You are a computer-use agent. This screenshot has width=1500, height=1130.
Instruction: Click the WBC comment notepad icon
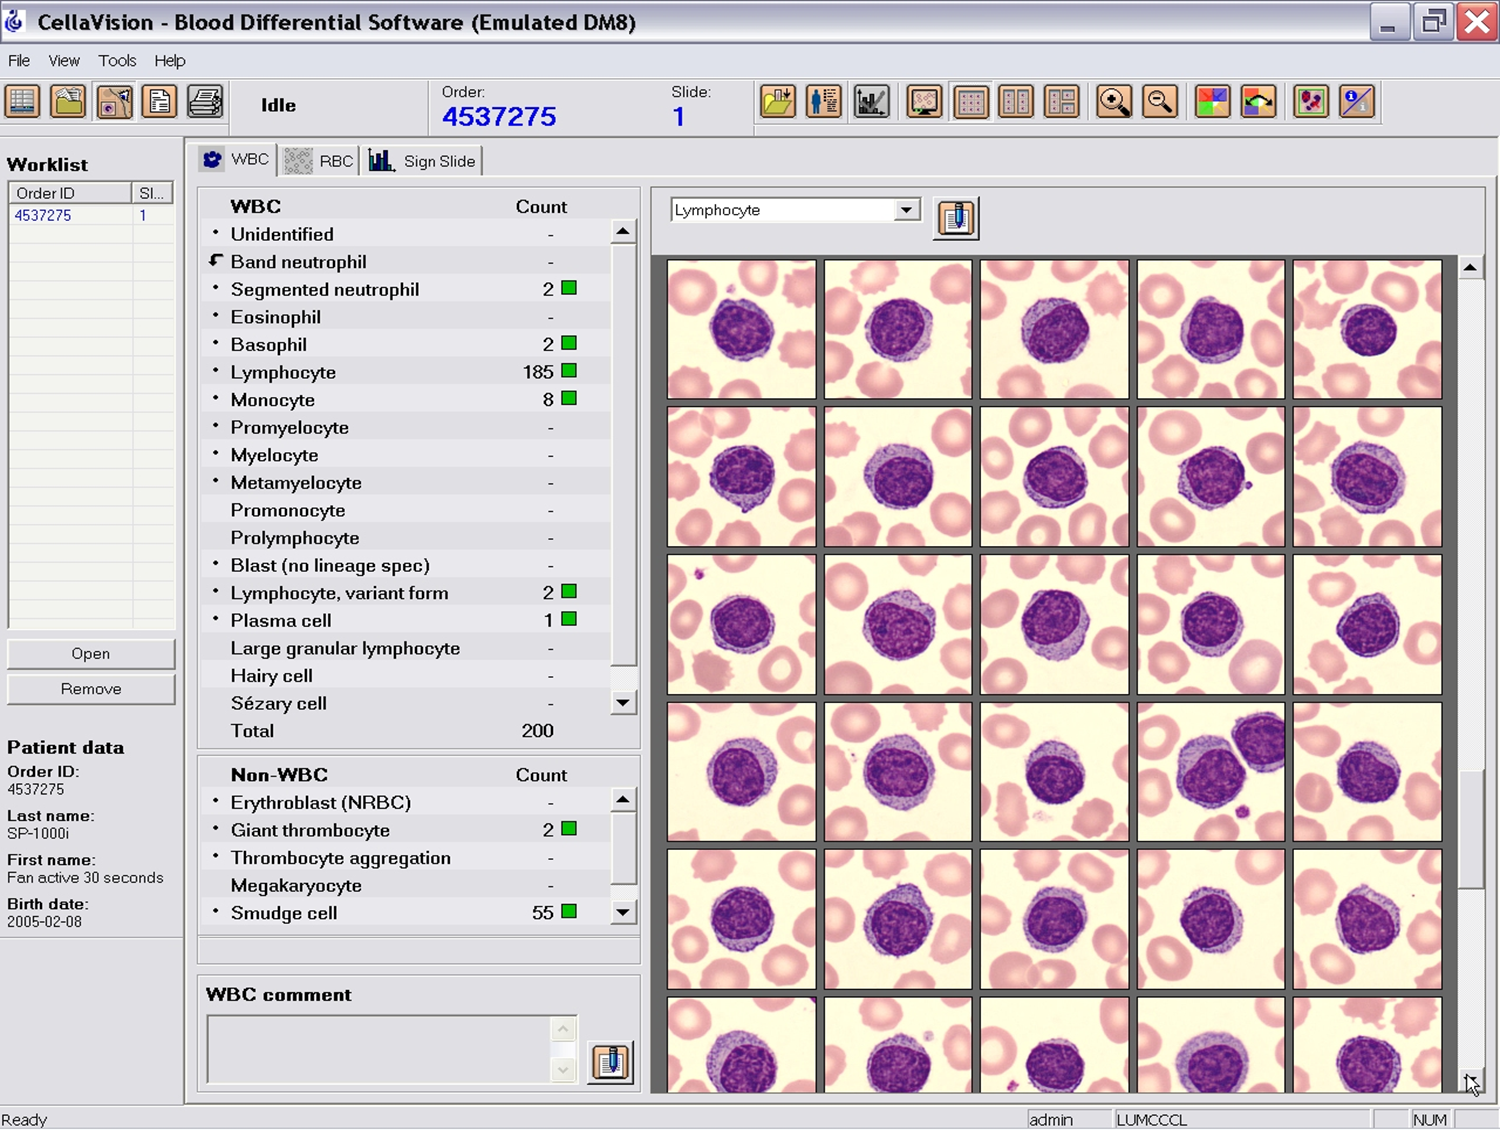(x=610, y=1061)
